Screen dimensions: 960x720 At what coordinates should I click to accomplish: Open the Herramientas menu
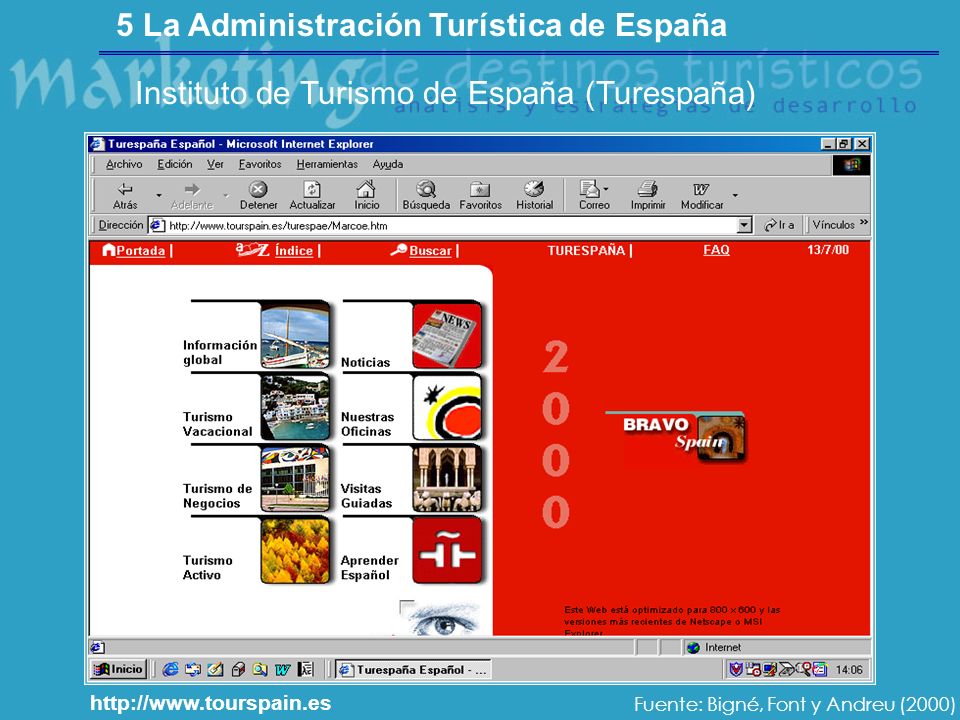tap(327, 164)
